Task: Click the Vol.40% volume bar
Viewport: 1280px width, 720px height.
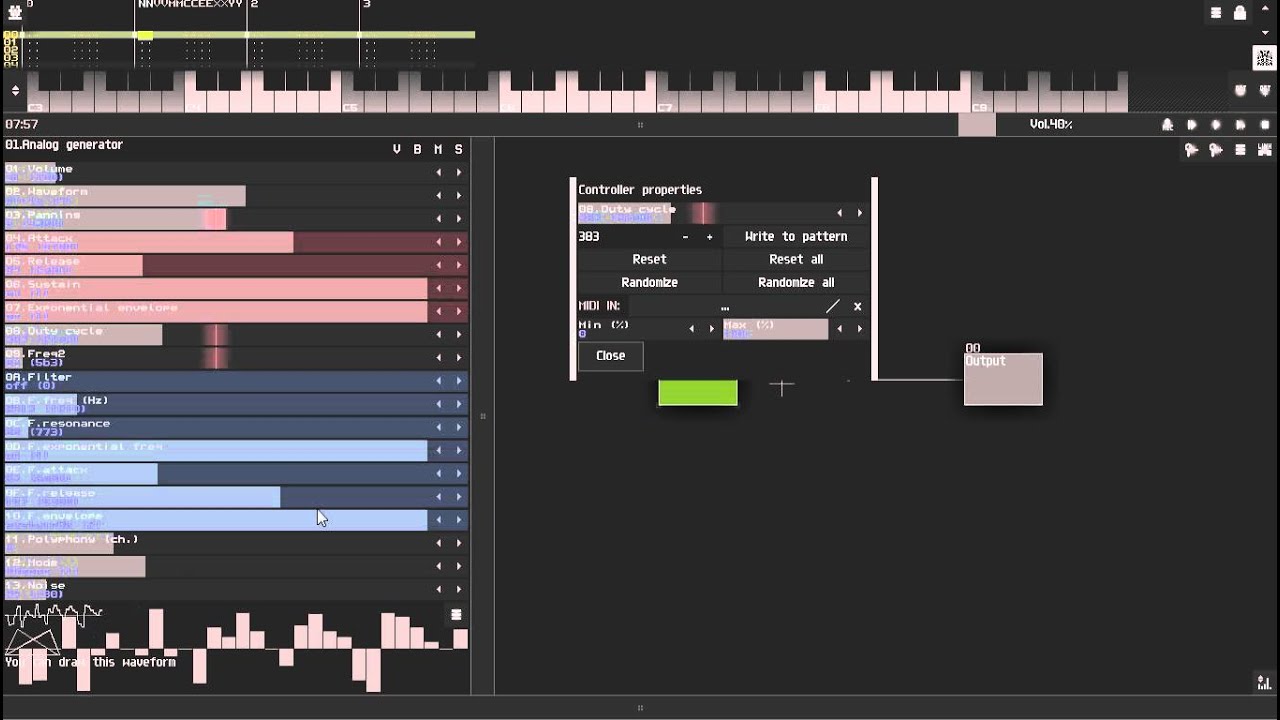Action: [x=1051, y=125]
